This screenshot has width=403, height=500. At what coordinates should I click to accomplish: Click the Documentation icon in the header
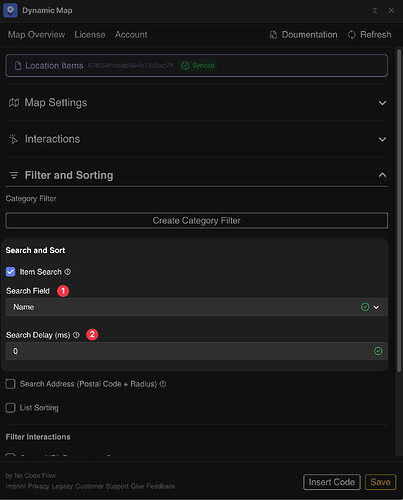(x=273, y=35)
